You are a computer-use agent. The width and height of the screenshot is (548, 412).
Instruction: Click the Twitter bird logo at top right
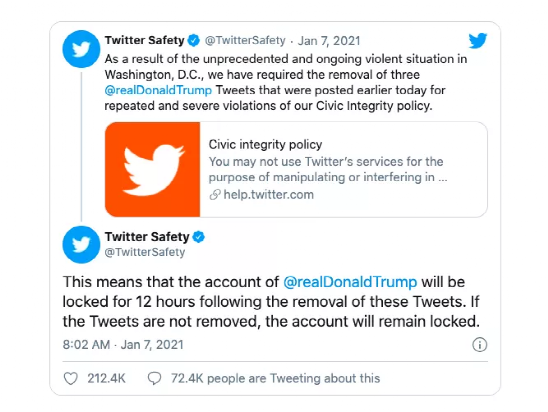click(x=478, y=41)
